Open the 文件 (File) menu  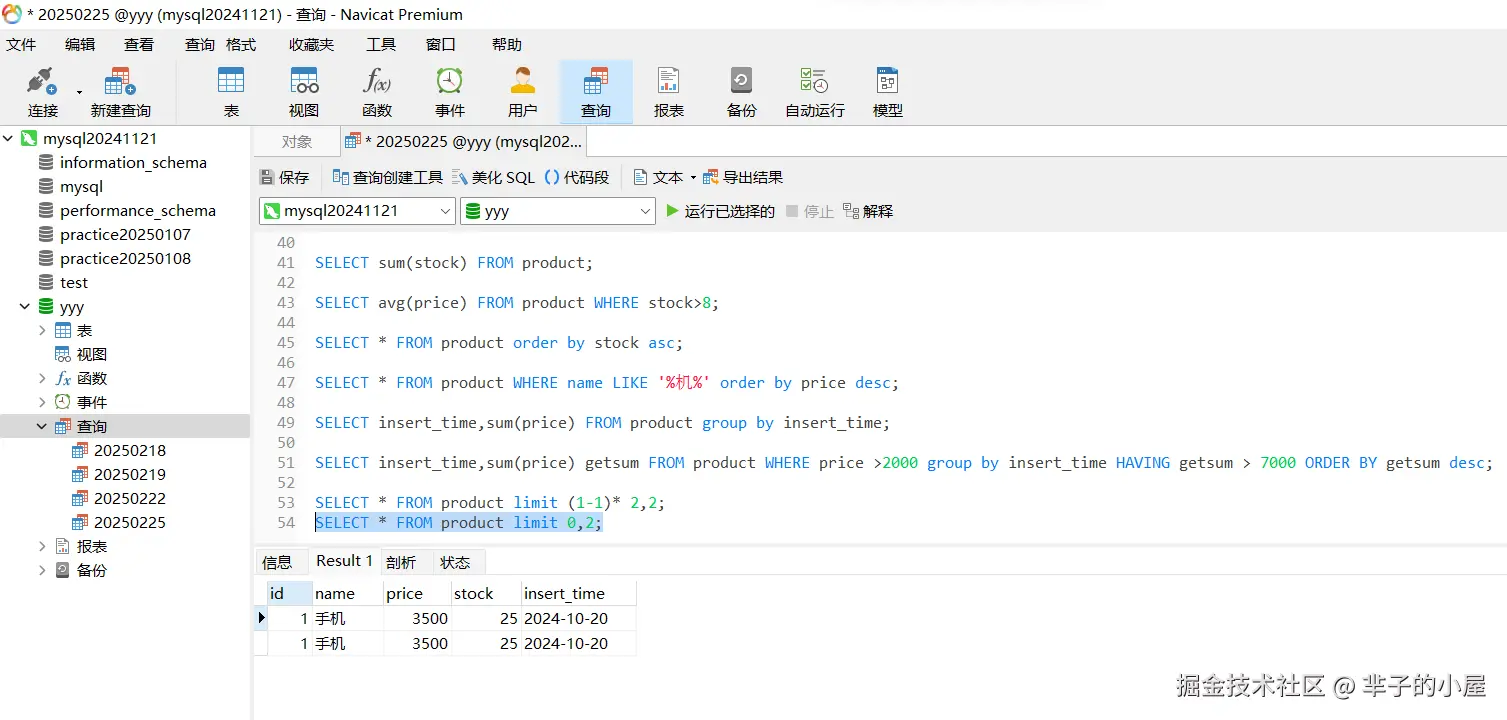pos(21,44)
